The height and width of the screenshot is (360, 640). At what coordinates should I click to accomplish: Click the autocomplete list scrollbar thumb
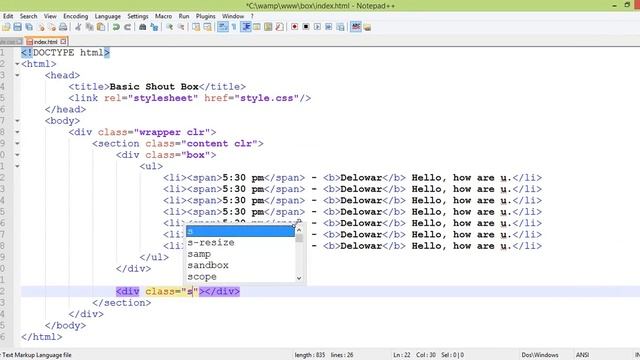(x=299, y=238)
